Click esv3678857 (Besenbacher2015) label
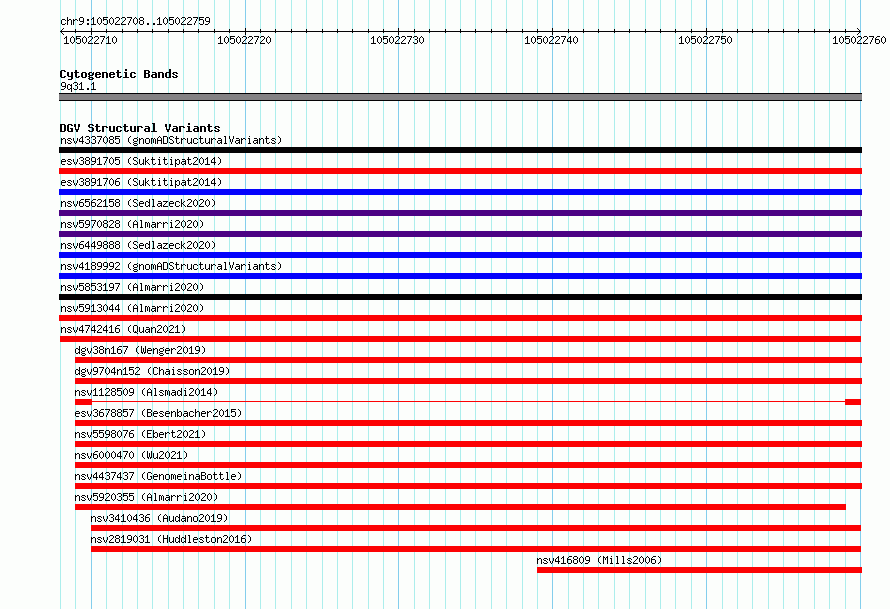This screenshot has height=609, width=890. 158,413
